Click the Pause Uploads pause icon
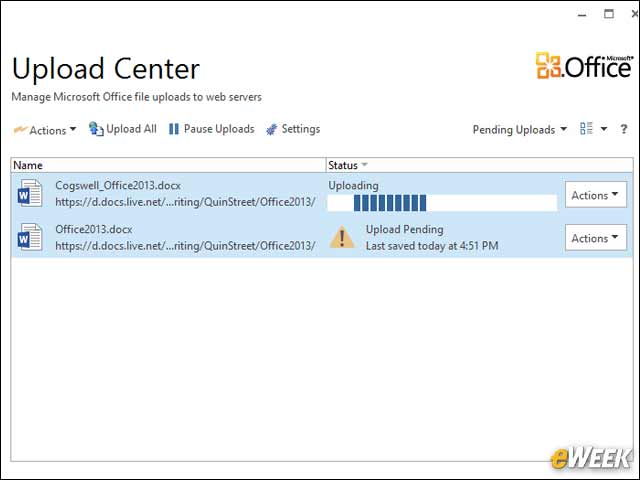This screenshot has width=640, height=480. (174, 129)
